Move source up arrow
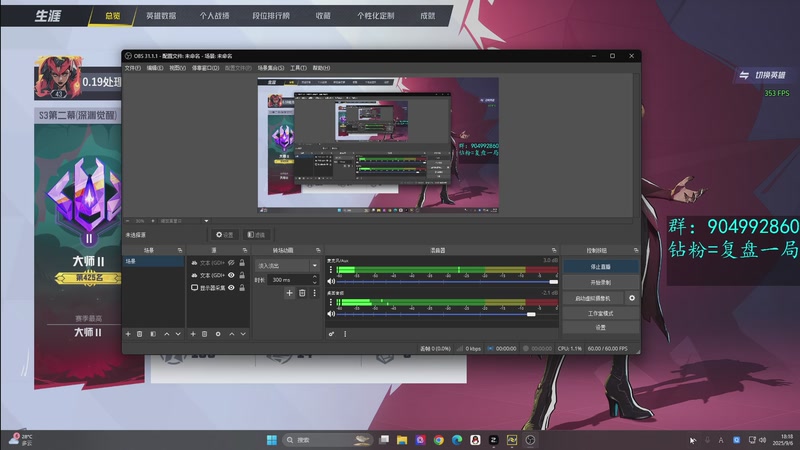The image size is (800, 450). (x=232, y=334)
